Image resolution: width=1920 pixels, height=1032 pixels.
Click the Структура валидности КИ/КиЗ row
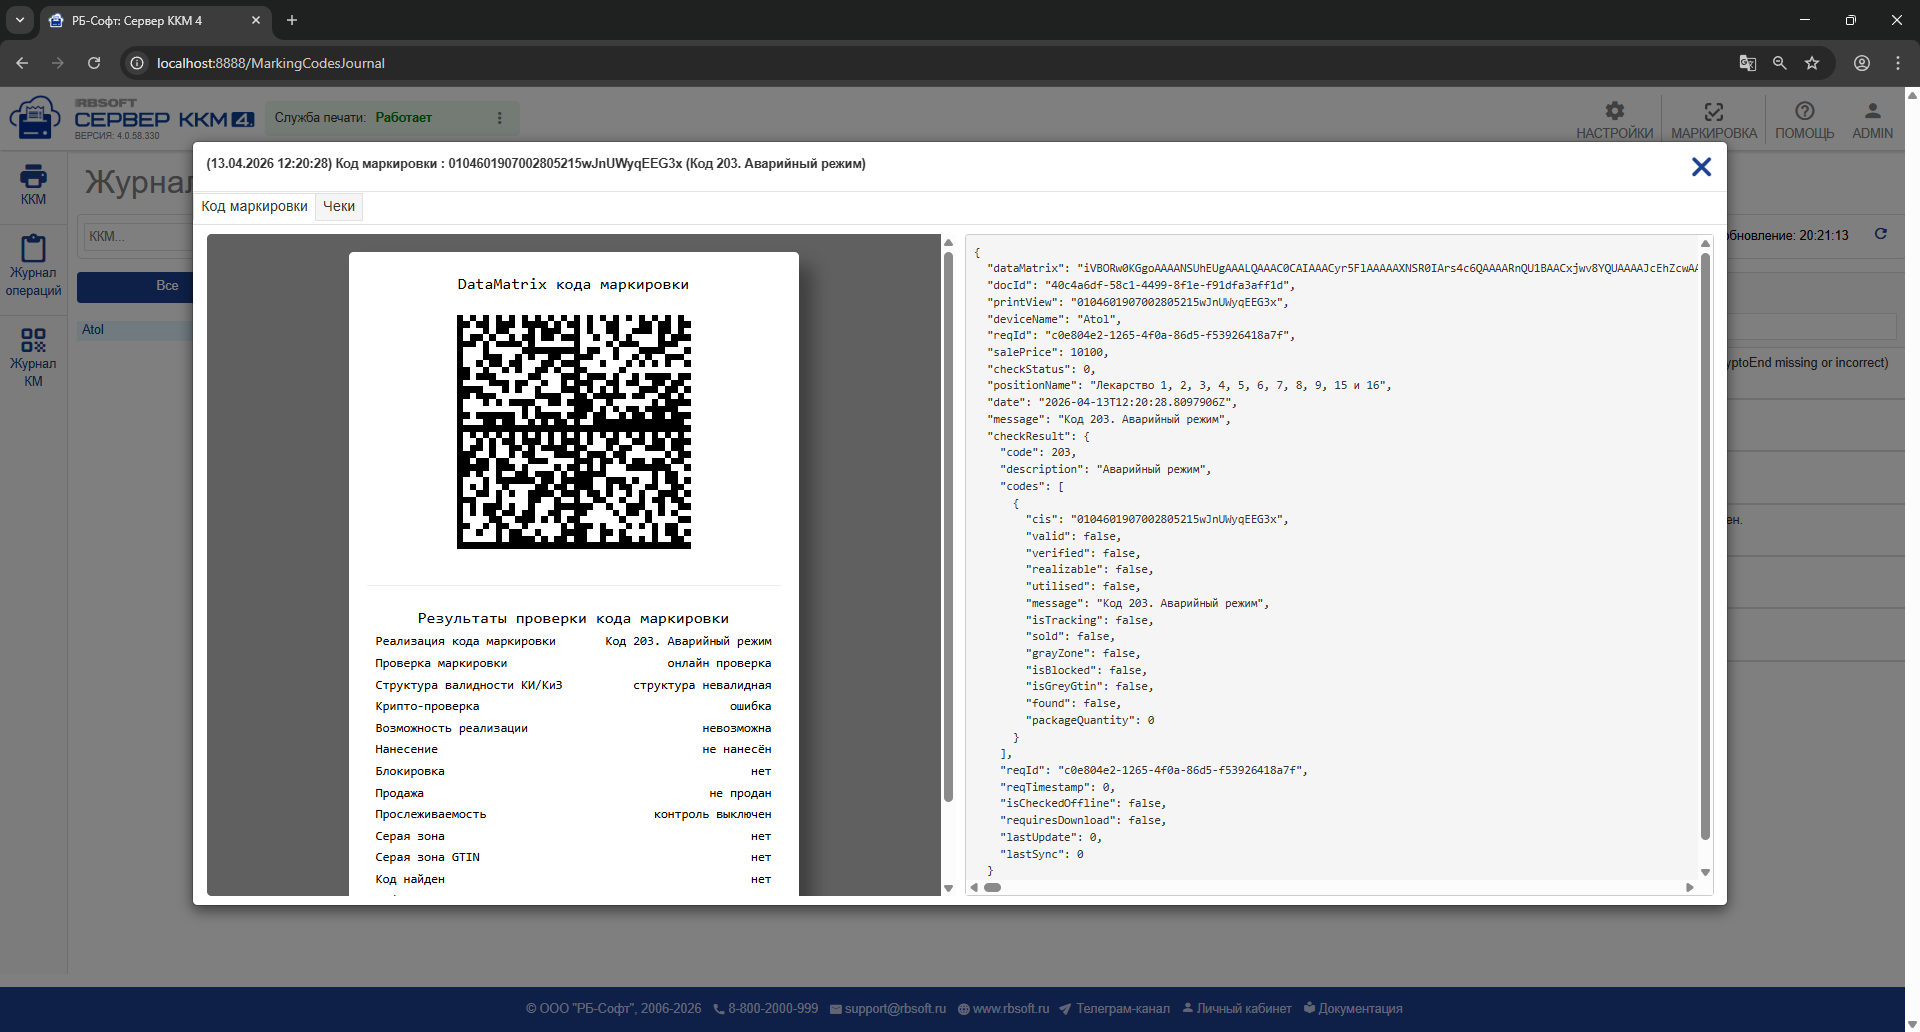click(x=573, y=685)
